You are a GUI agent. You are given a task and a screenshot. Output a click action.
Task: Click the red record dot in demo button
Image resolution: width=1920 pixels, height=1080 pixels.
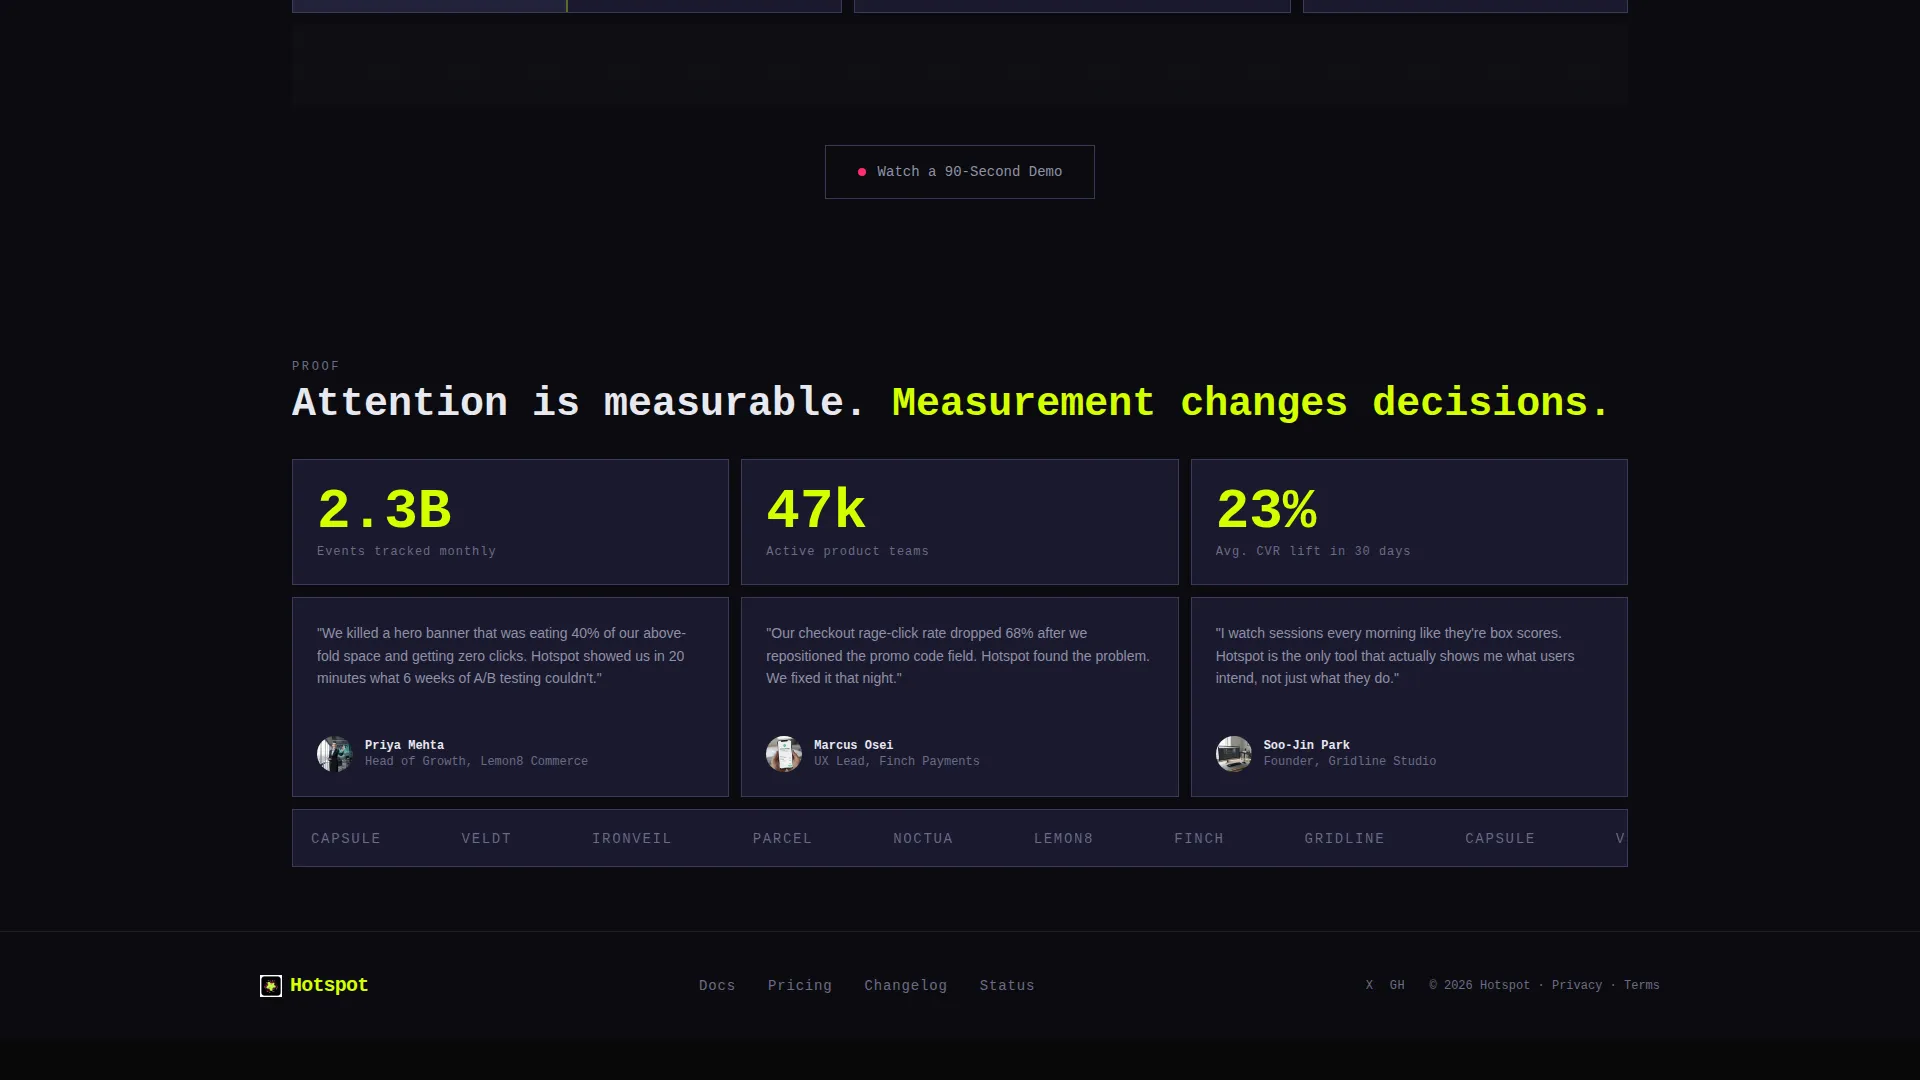tap(861, 172)
